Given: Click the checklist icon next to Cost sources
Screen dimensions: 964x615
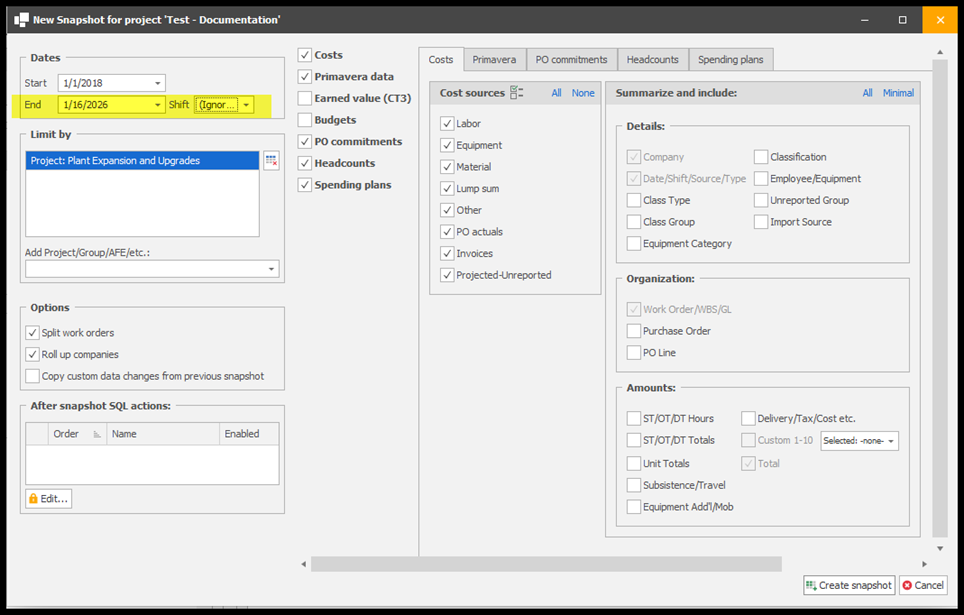Looking at the screenshot, I should click(x=517, y=93).
